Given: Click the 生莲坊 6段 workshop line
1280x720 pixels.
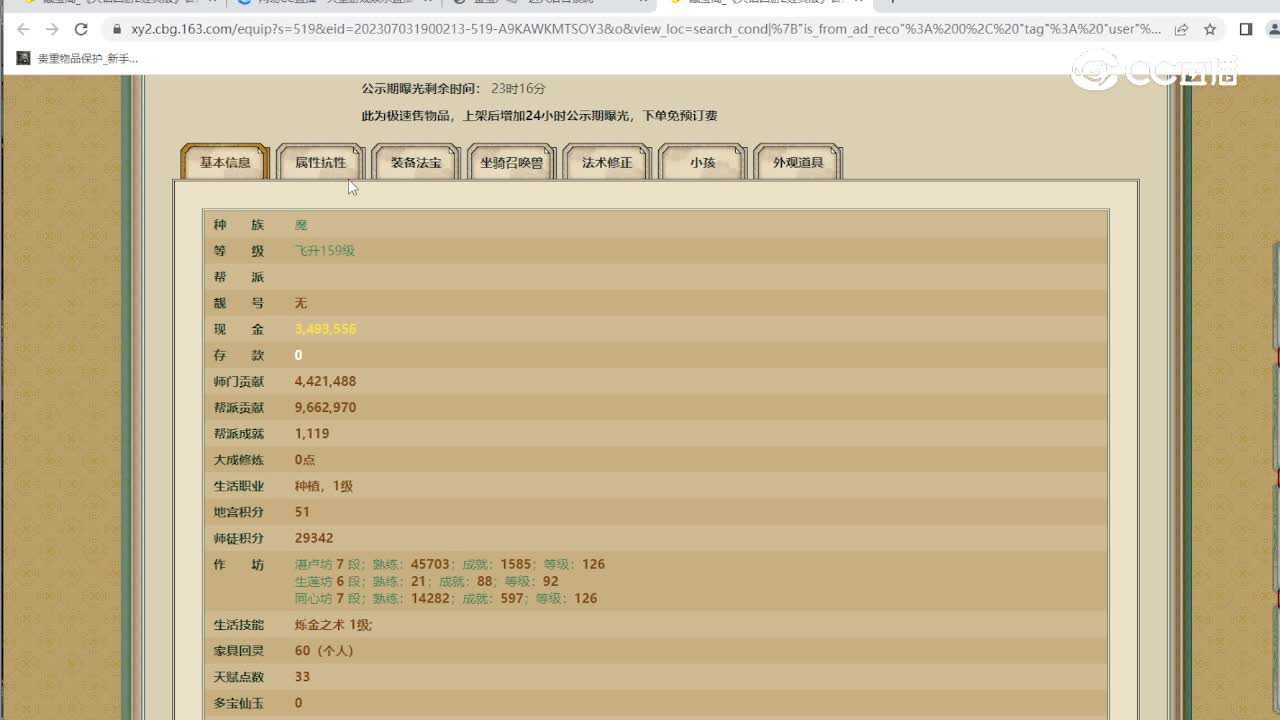Looking at the screenshot, I should click(427, 581).
